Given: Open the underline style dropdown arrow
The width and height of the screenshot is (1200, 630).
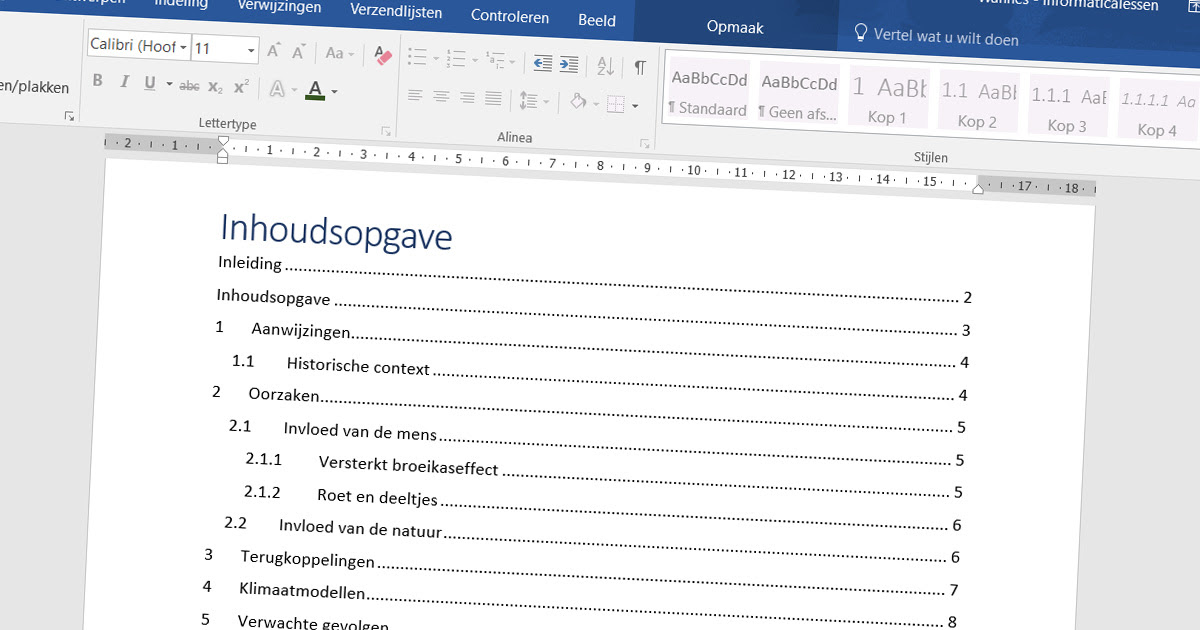Looking at the screenshot, I should [169, 85].
